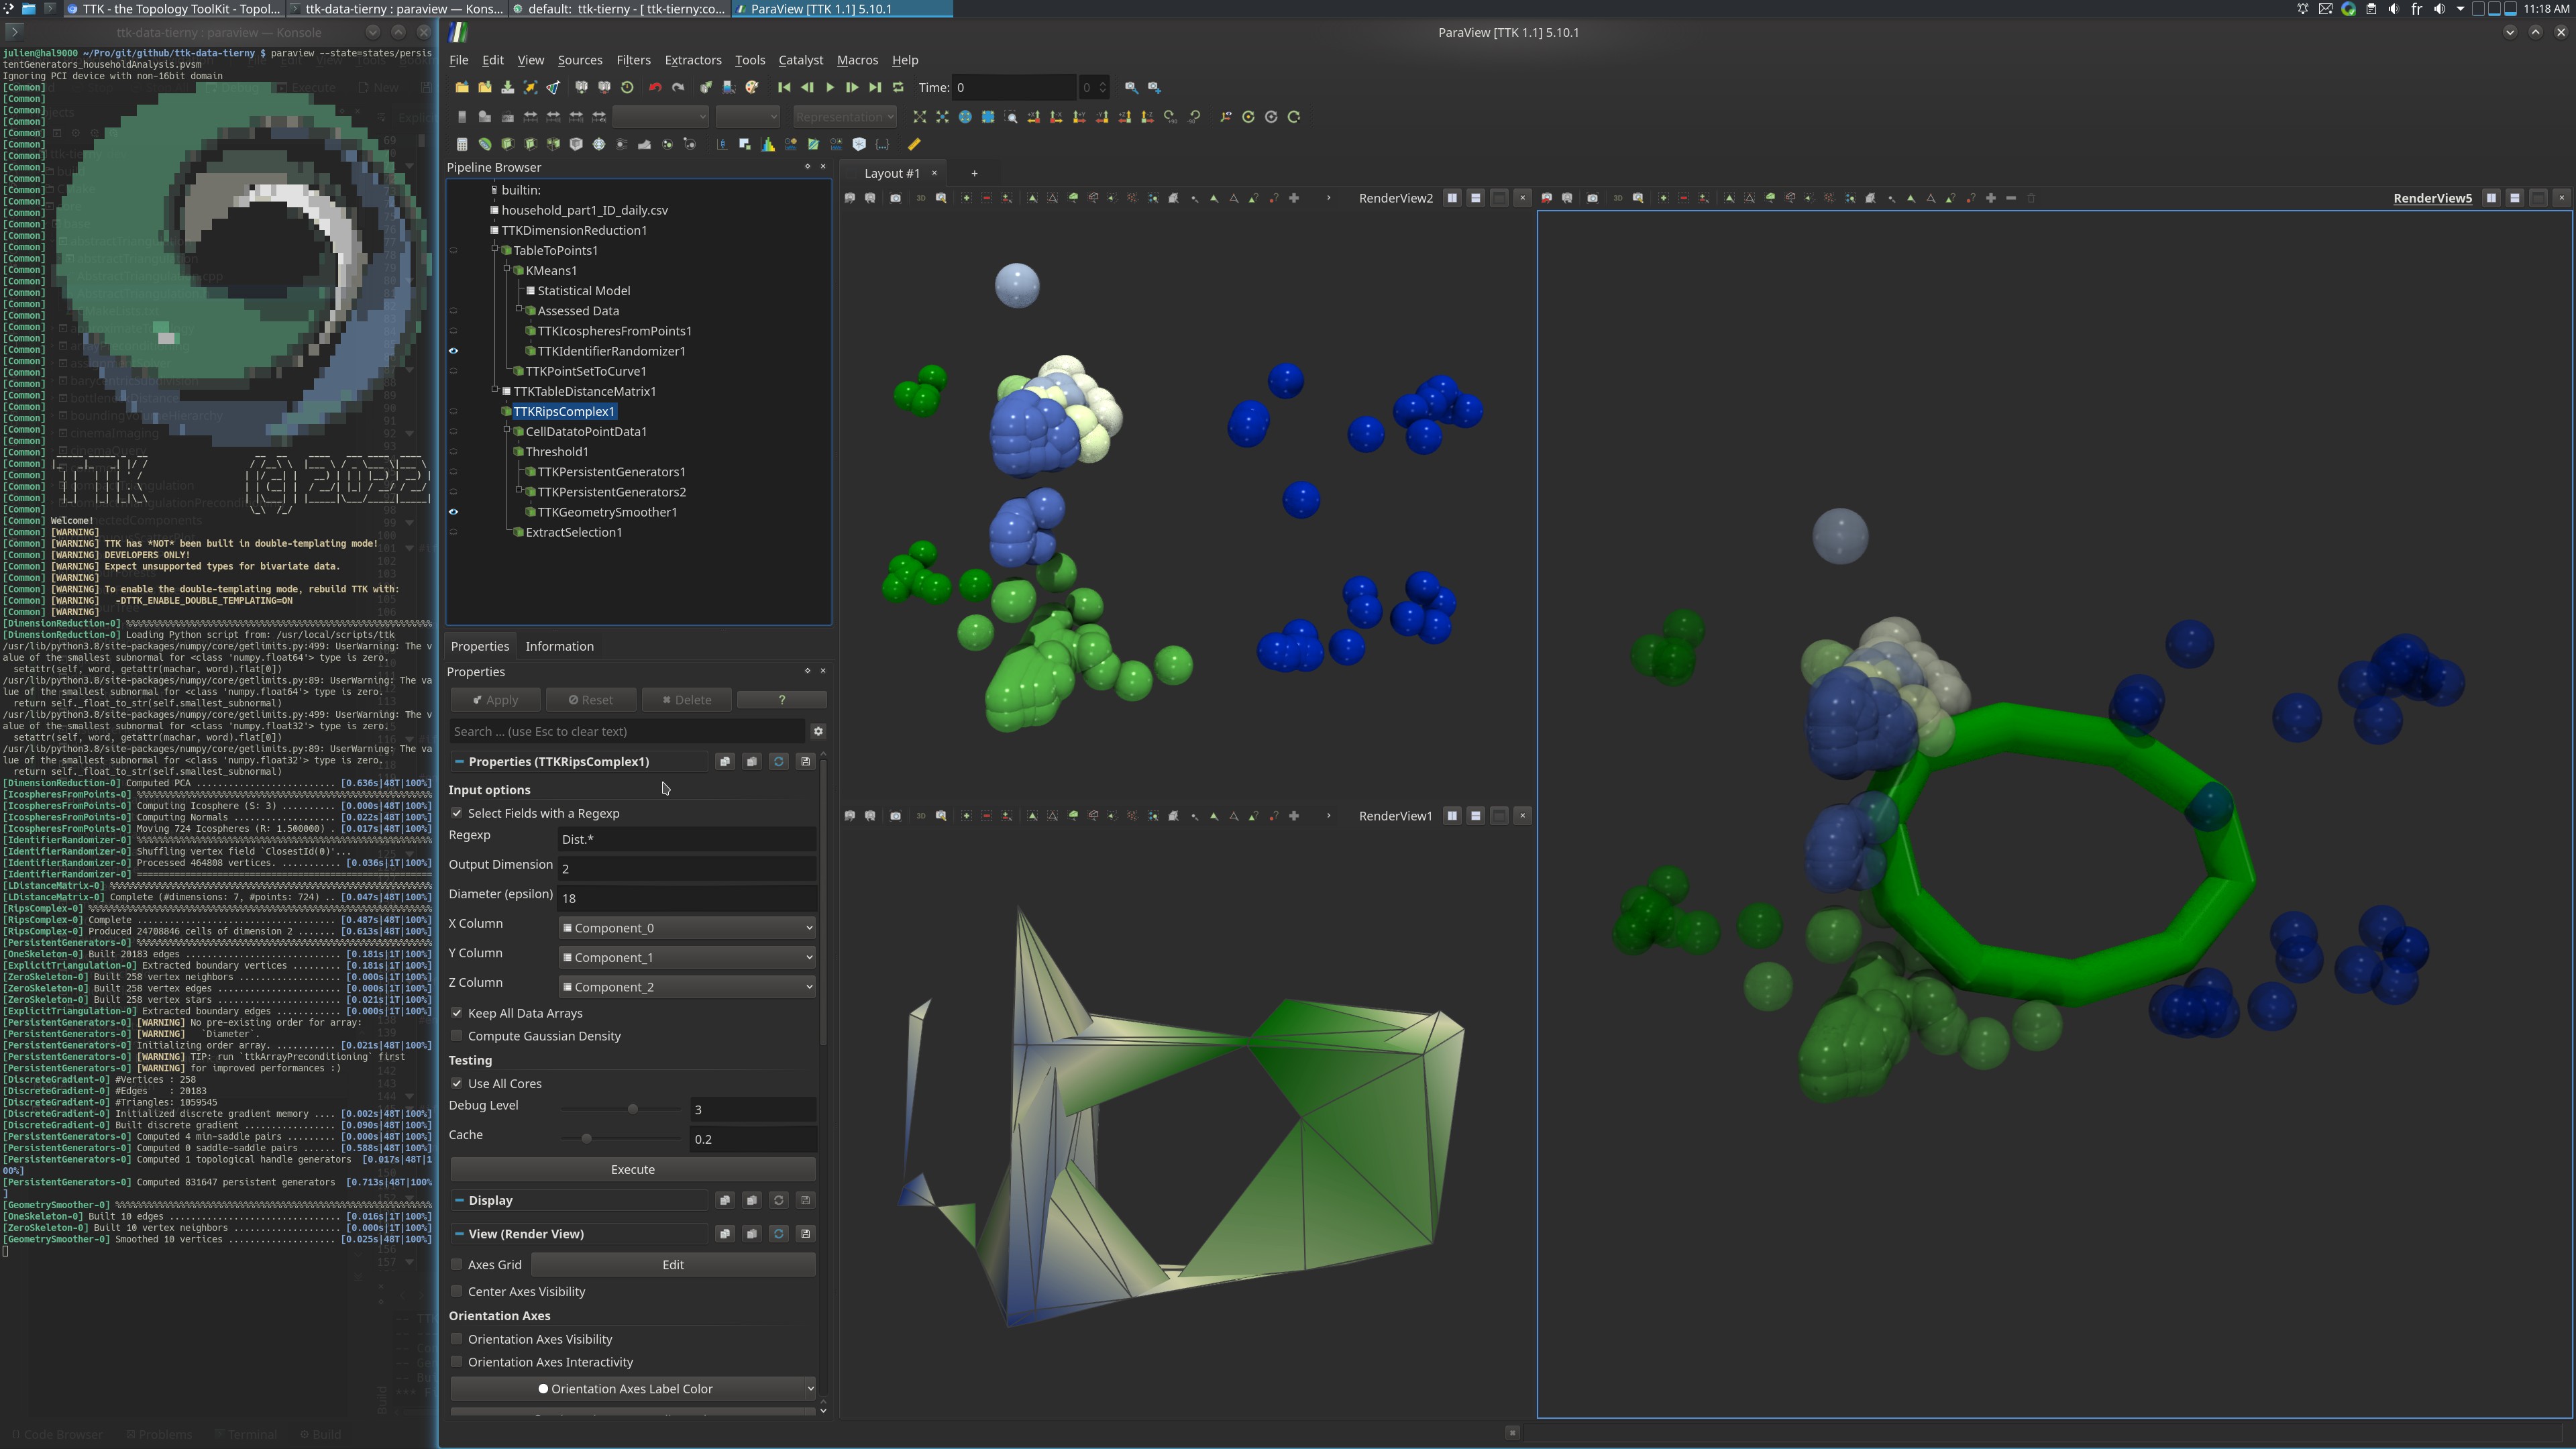Uncheck Keep All Data Arrays
This screenshot has height=1449, width=2576.
[x=457, y=1013]
